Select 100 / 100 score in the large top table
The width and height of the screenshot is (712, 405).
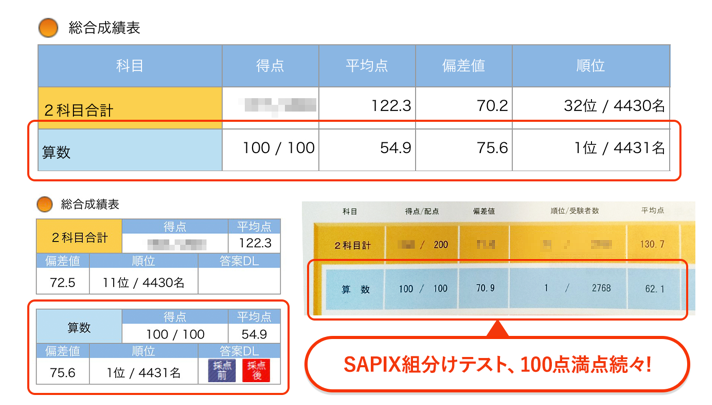point(279,148)
